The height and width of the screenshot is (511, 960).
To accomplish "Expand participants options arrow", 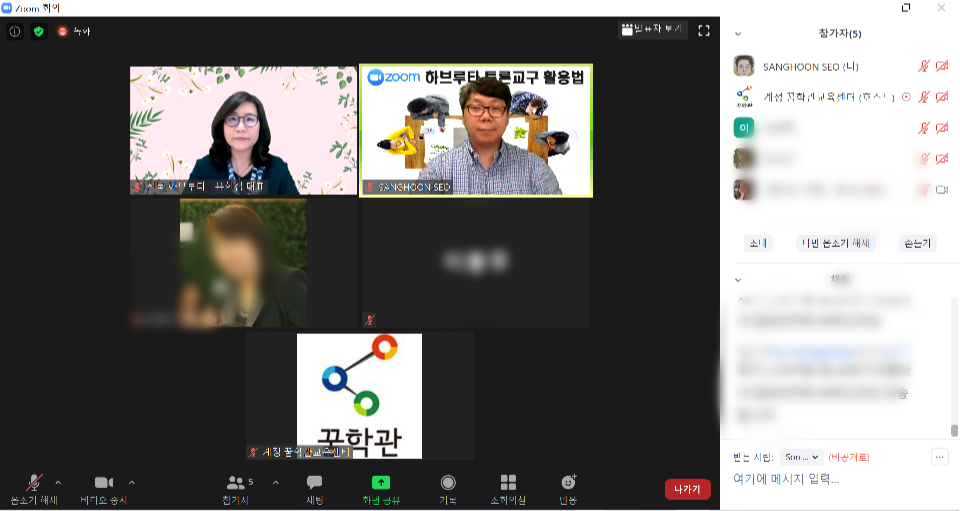I will 276,483.
